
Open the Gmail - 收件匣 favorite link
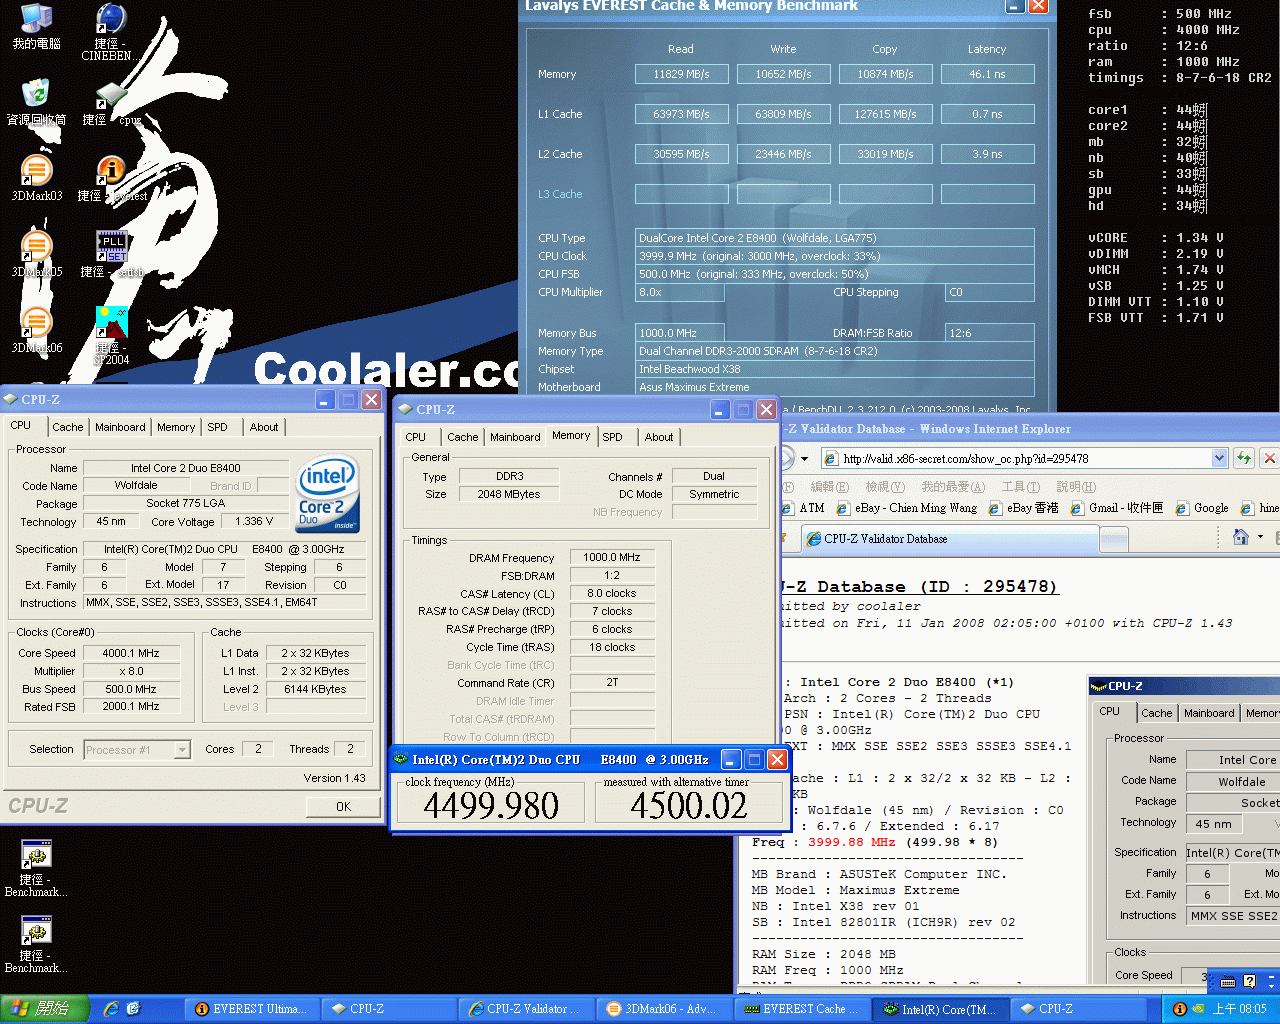[x=1117, y=508]
